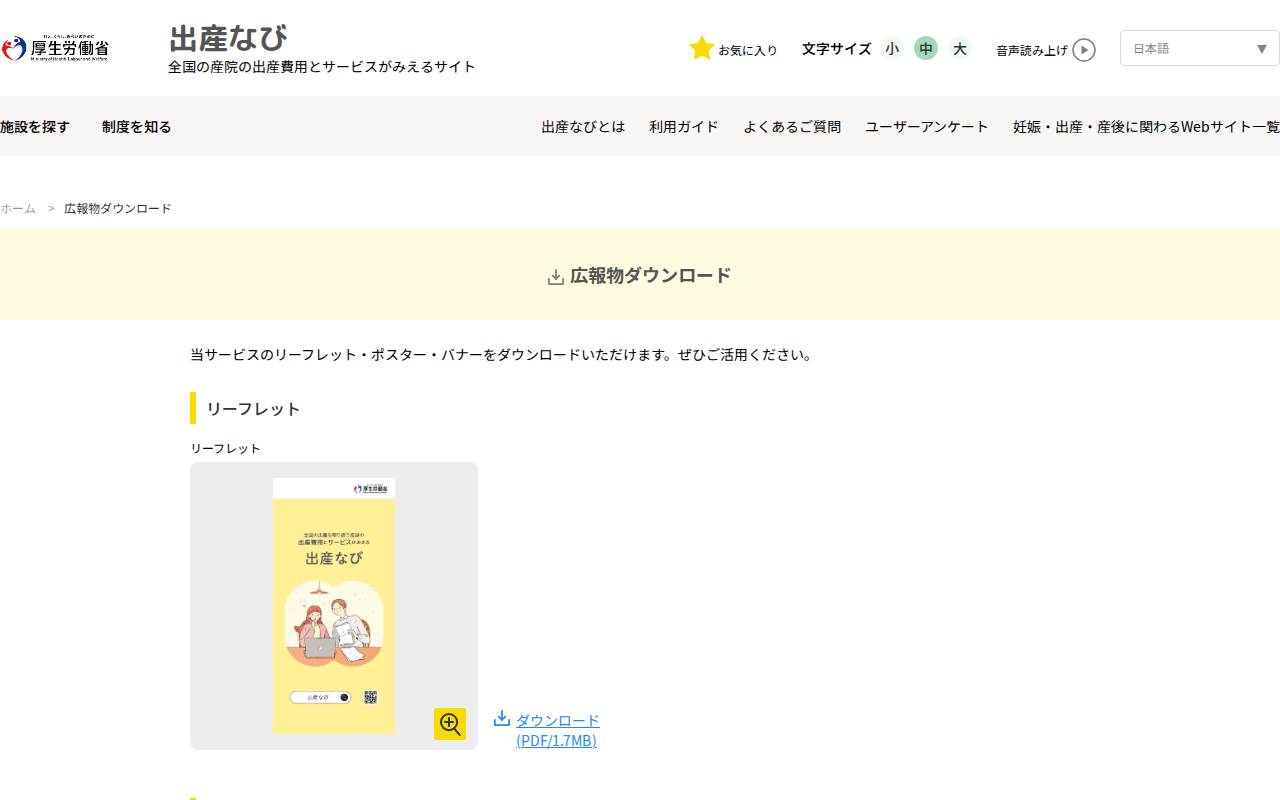Image resolution: width=1280 pixels, height=800 pixels.
Task: Set text size to 中
Action: tap(926, 48)
